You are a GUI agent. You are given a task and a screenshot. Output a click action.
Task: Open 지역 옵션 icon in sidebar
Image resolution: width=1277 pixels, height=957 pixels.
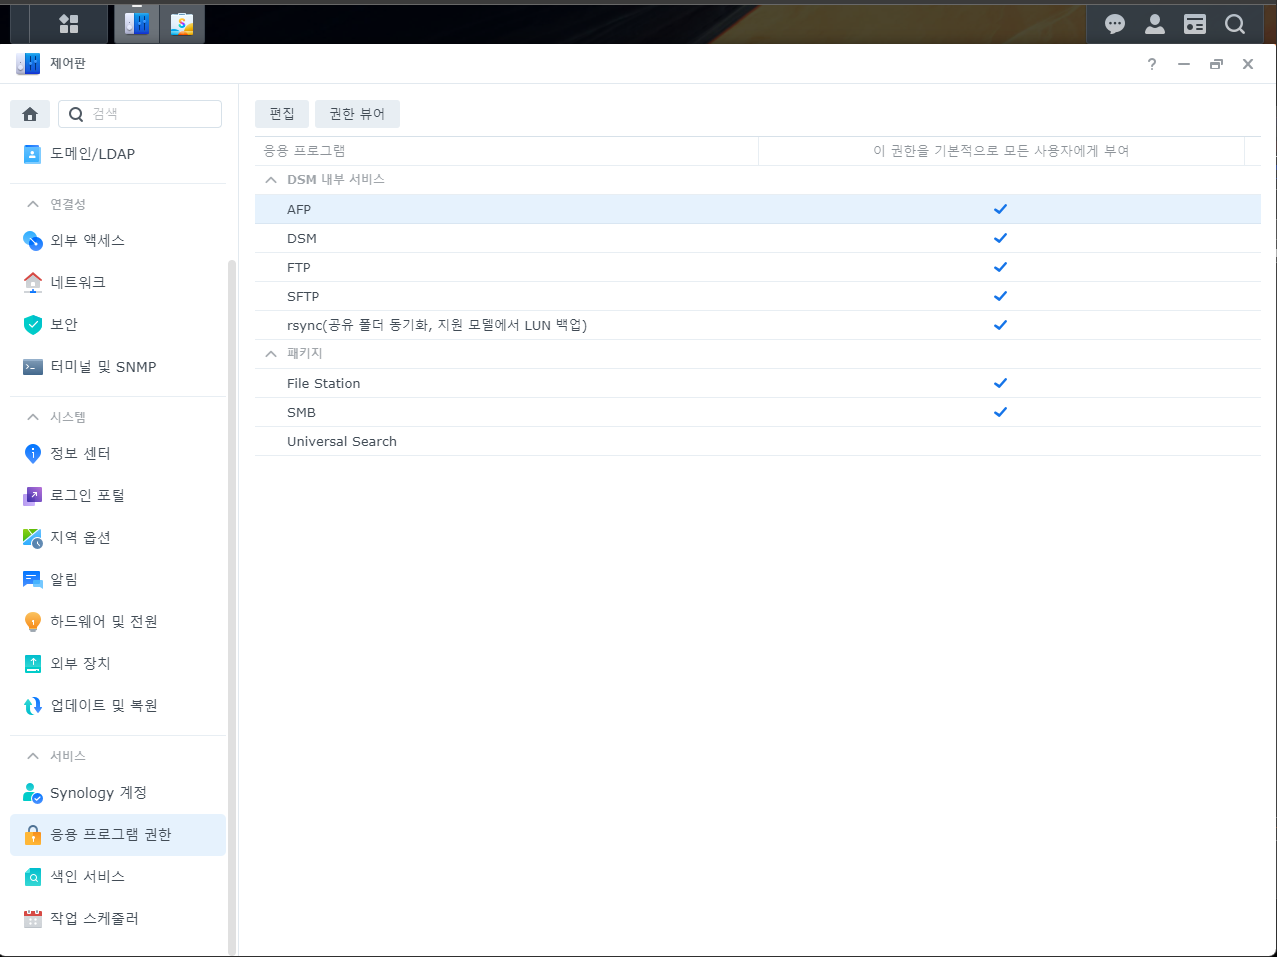[x=33, y=538]
